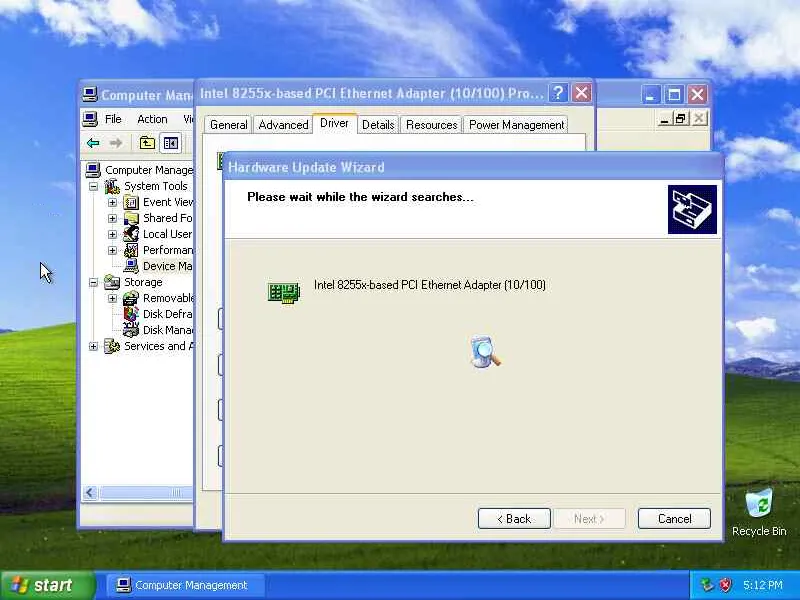Screen dimensions: 800x600
Task: Click the Back button in wizard
Action: point(514,519)
